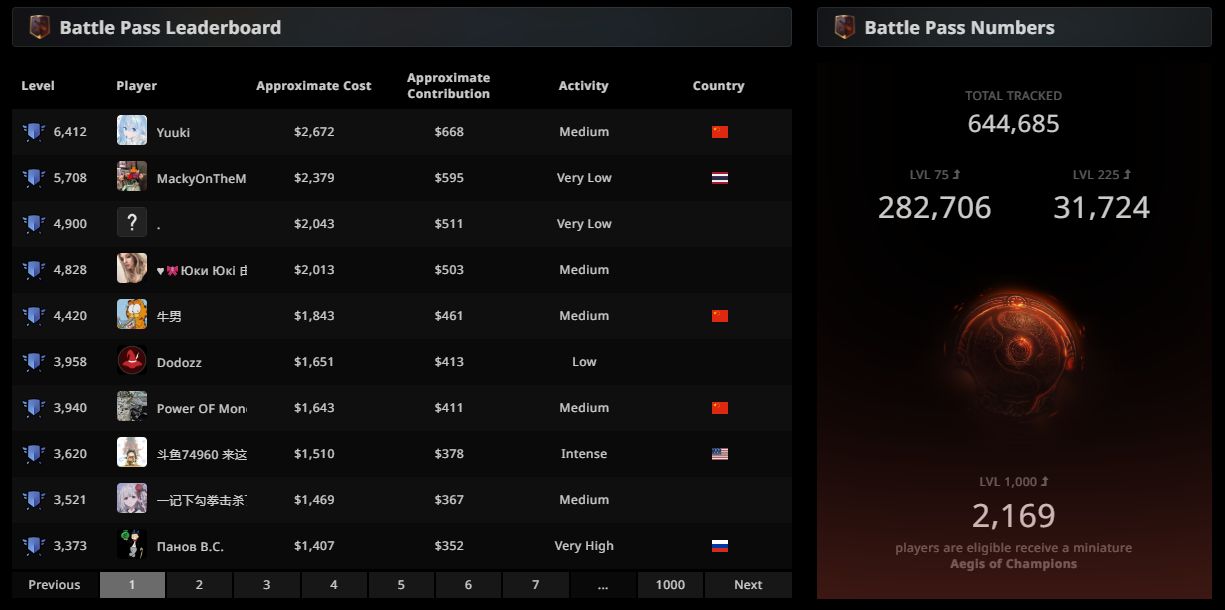Screen dimensions: 1225x610
Task: Click the Russia flag for Панов В.С.
Action: pos(720,546)
